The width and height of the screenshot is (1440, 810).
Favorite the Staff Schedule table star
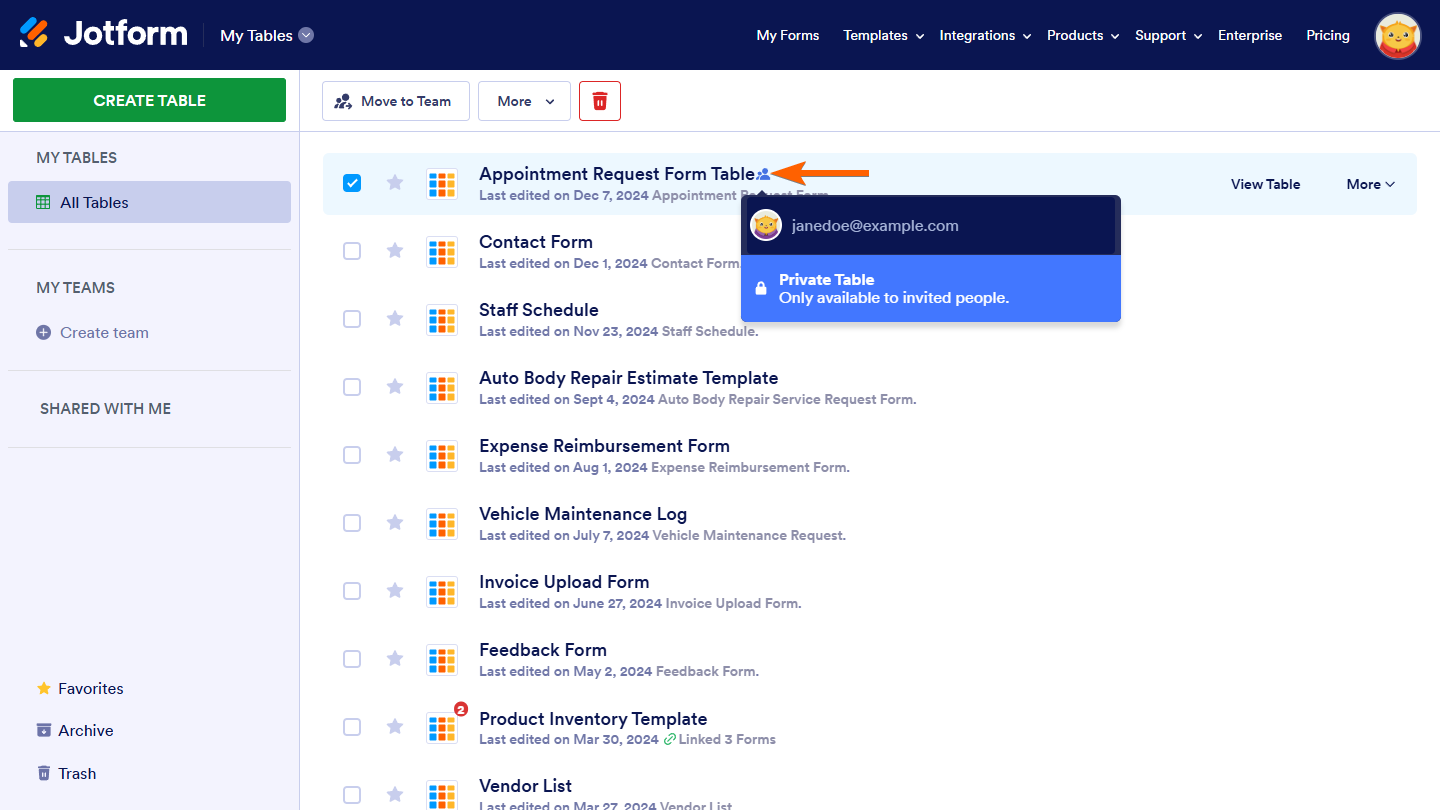click(x=395, y=318)
